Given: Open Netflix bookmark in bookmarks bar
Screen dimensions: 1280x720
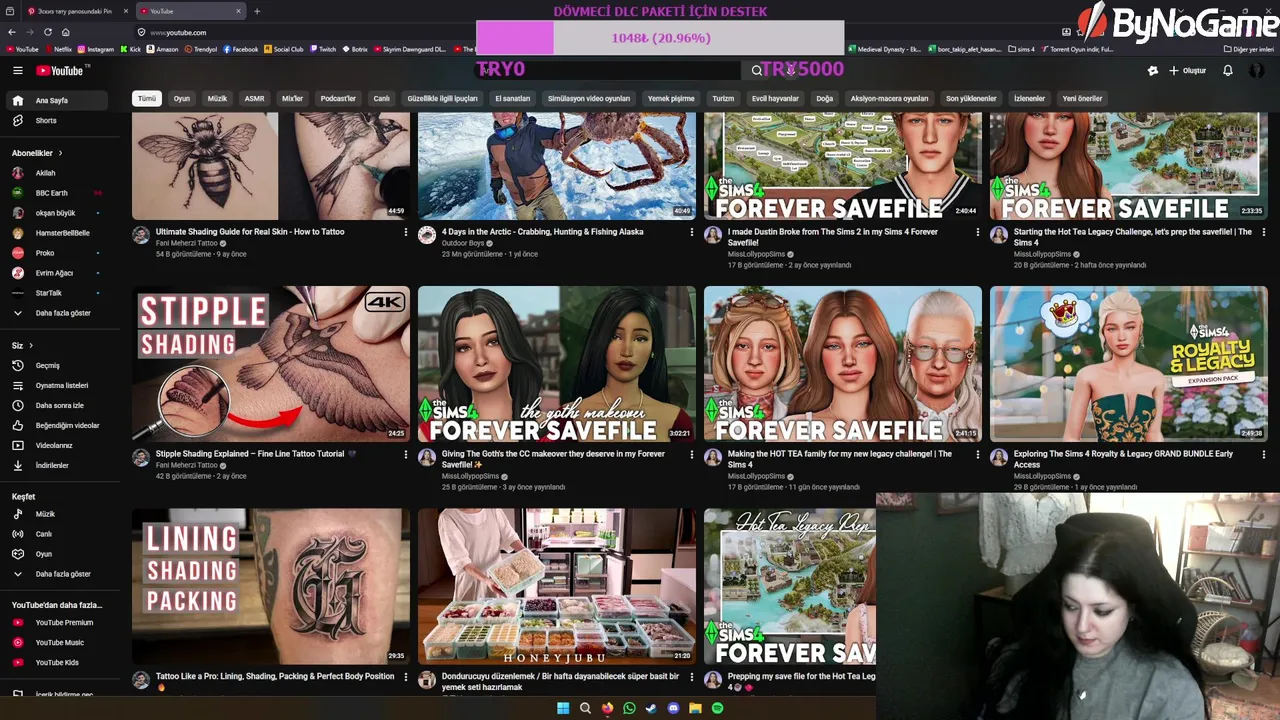Looking at the screenshot, I should [x=58, y=49].
